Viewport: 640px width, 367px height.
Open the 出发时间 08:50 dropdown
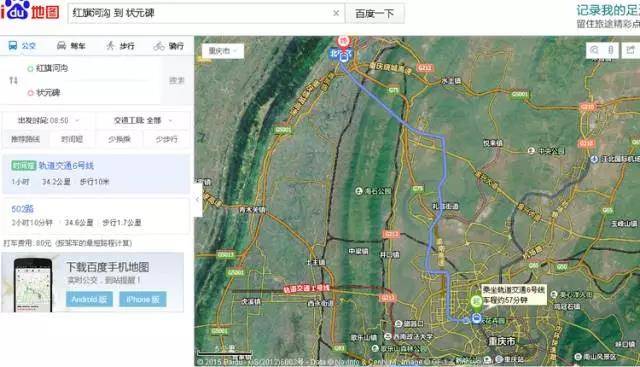click(x=48, y=120)
